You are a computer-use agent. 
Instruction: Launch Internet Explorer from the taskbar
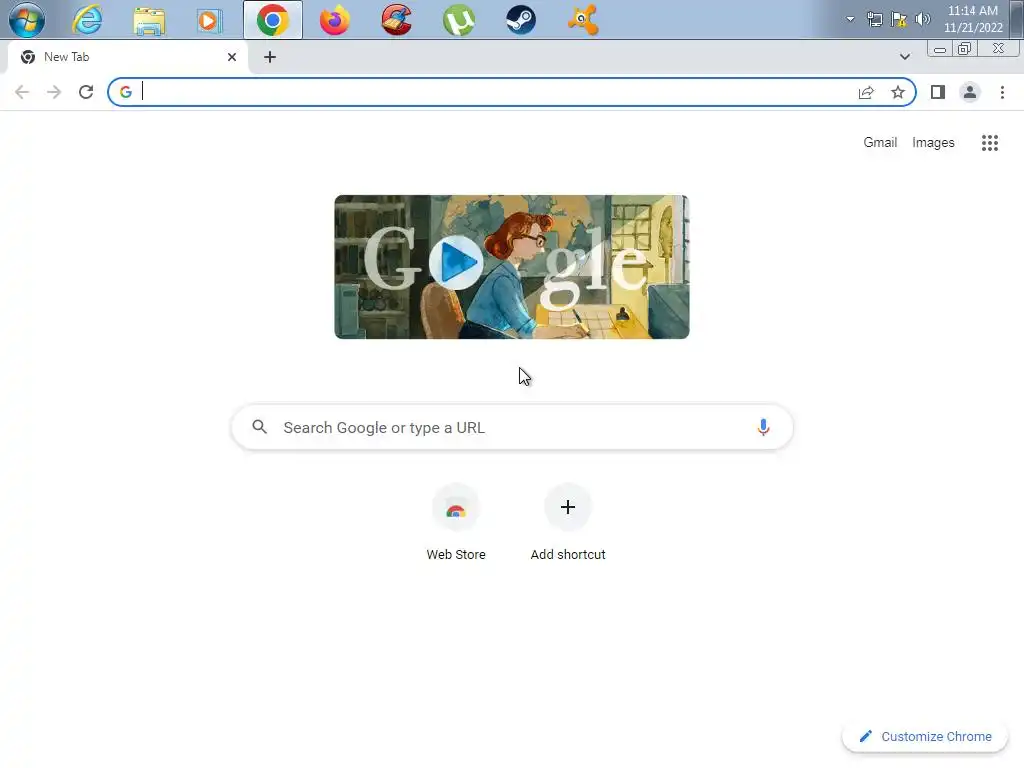(87, 20)
